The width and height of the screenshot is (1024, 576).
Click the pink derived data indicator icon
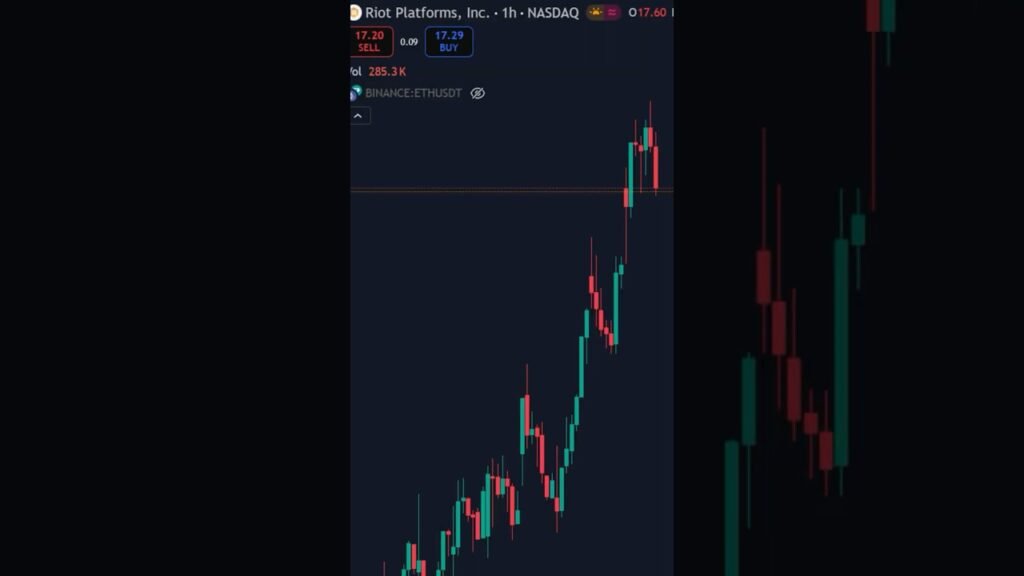[612, 12]
